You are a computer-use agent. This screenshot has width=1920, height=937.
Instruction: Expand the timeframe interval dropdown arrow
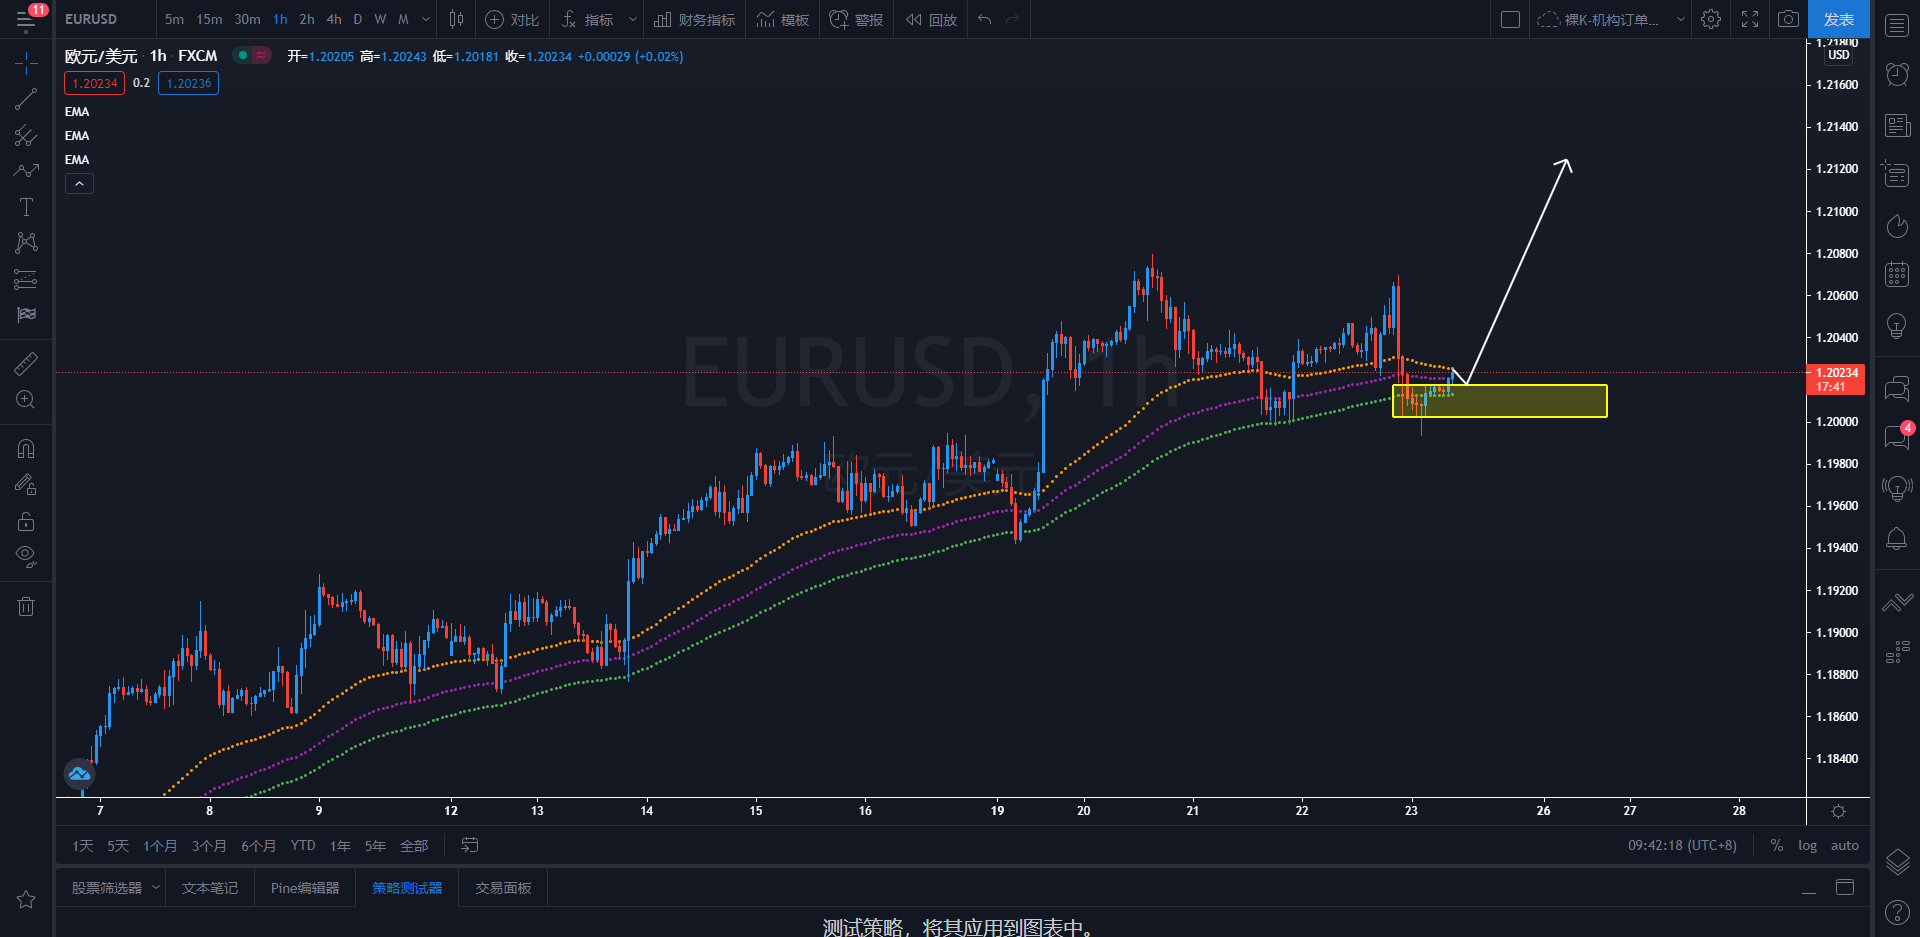click(x=426, y=19)
